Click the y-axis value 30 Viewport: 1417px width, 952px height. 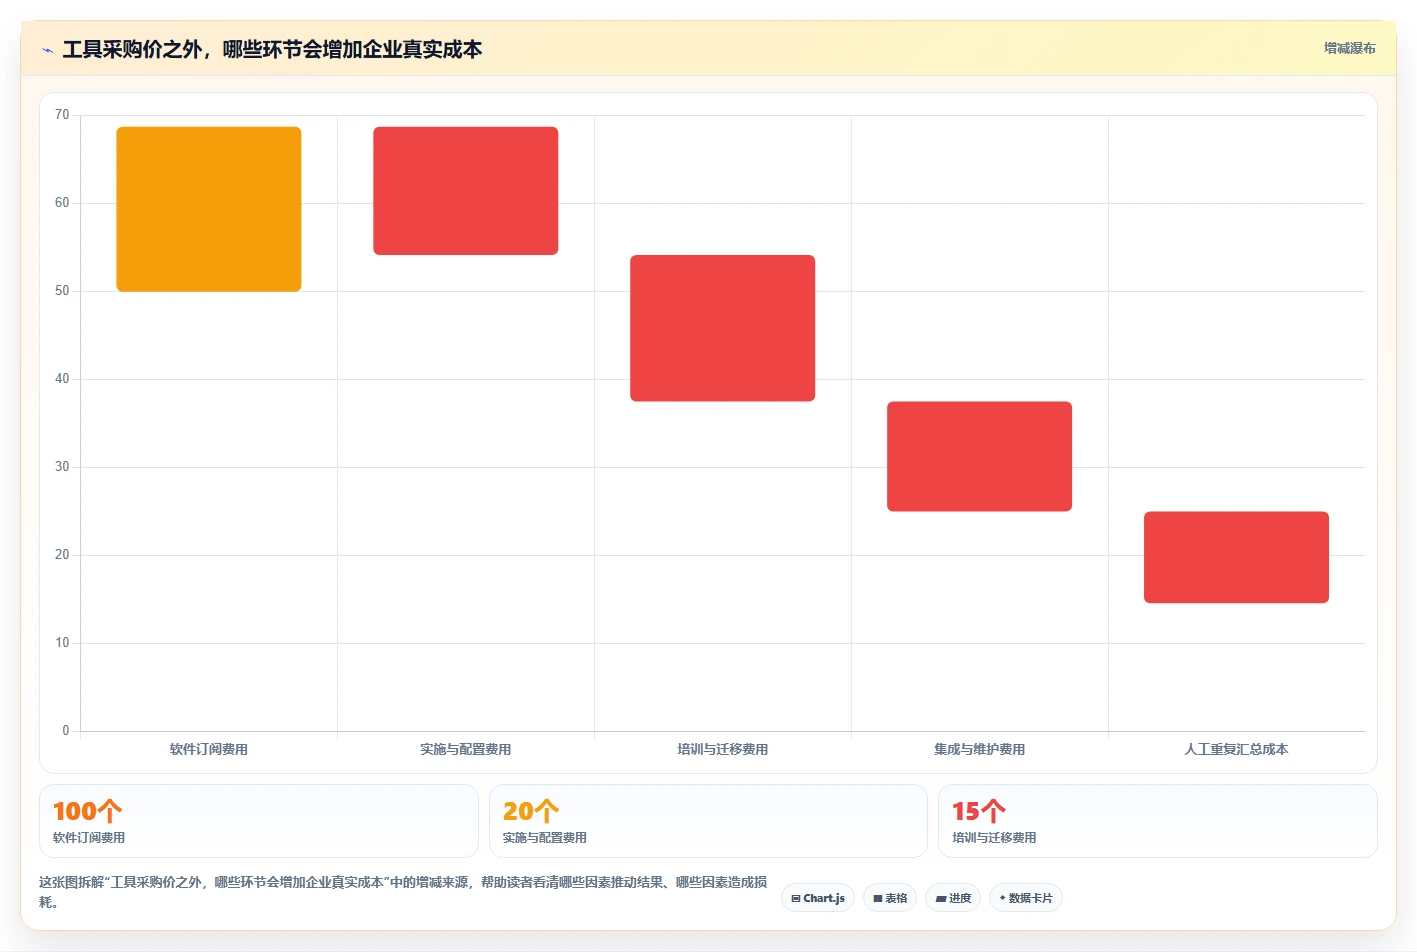62,467
